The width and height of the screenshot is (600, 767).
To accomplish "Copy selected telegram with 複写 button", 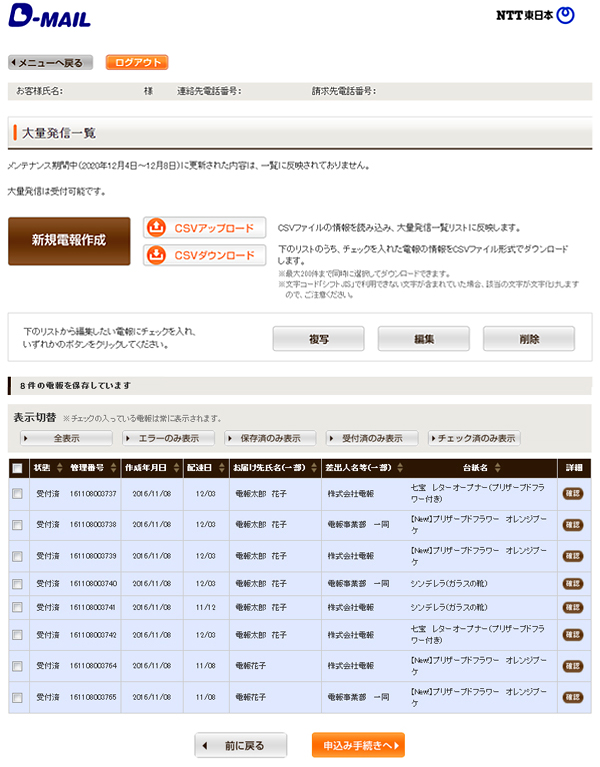I will tap(318, 338).
